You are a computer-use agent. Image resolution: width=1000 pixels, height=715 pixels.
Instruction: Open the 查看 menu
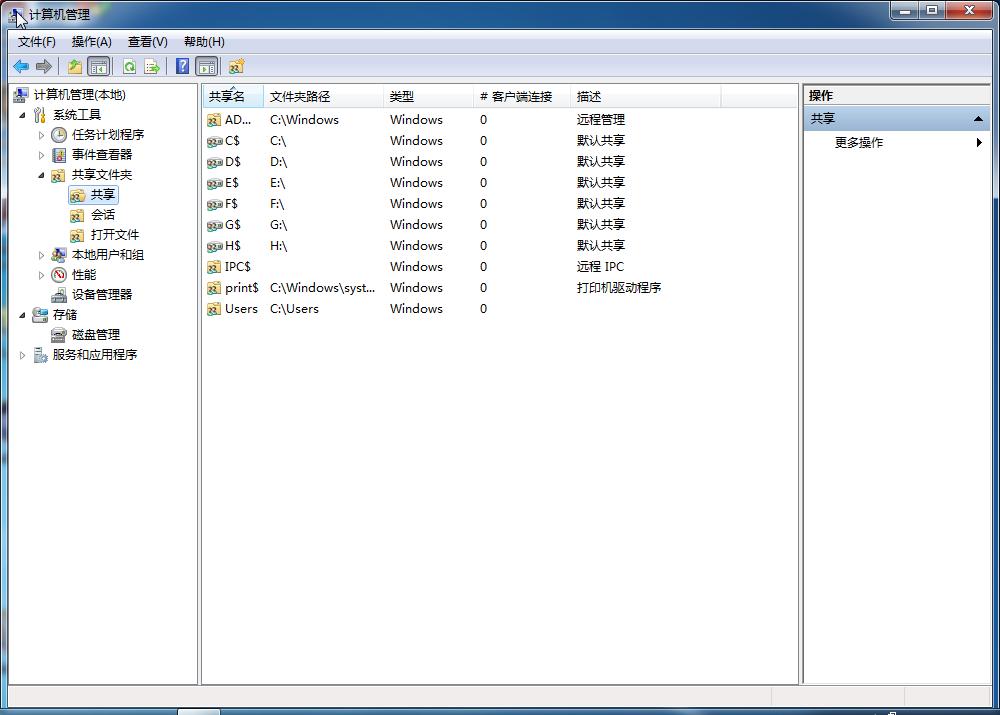coord(146,41)
